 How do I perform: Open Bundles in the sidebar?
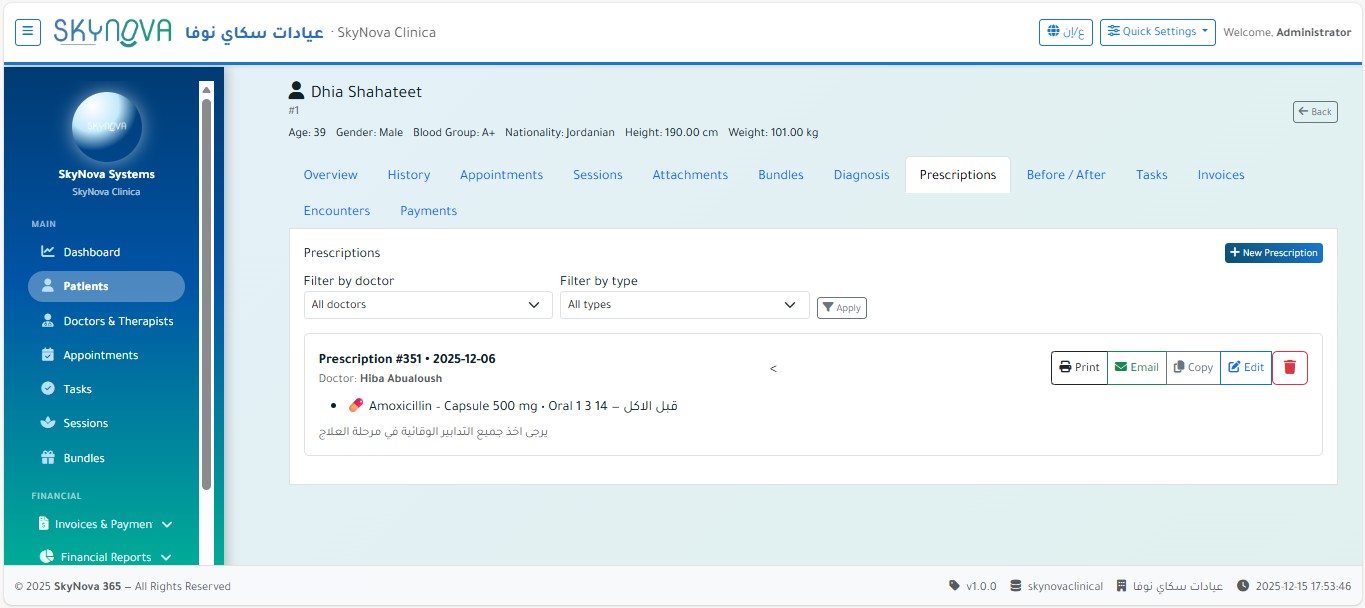84,458
